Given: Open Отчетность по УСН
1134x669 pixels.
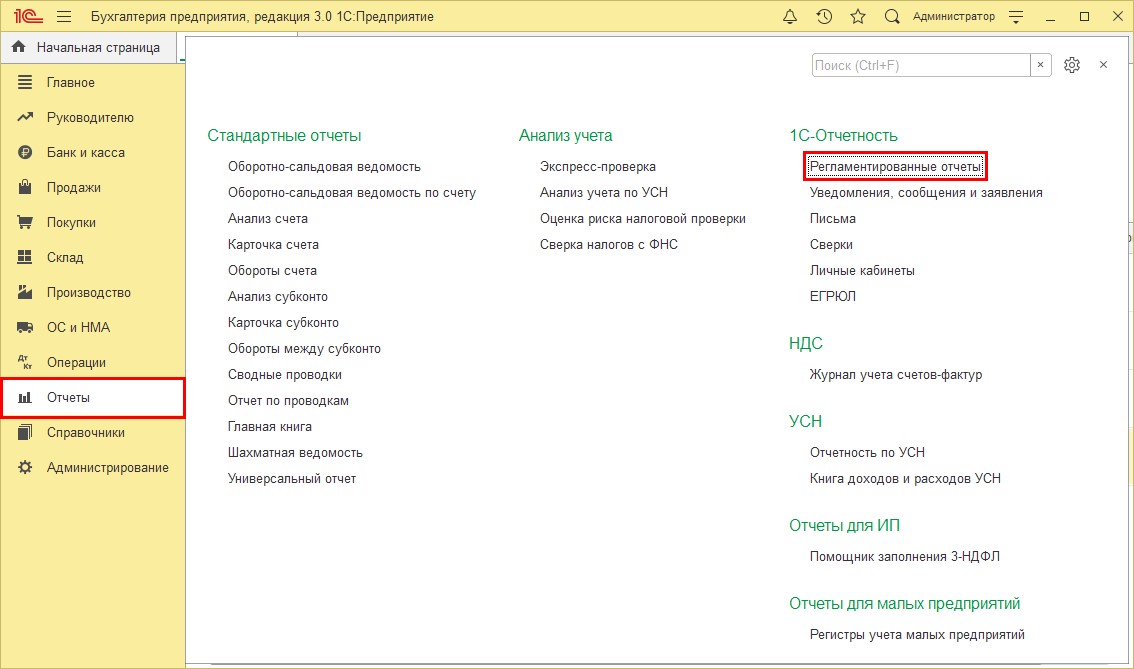Looking at the screenshot, I should [867, 453].
